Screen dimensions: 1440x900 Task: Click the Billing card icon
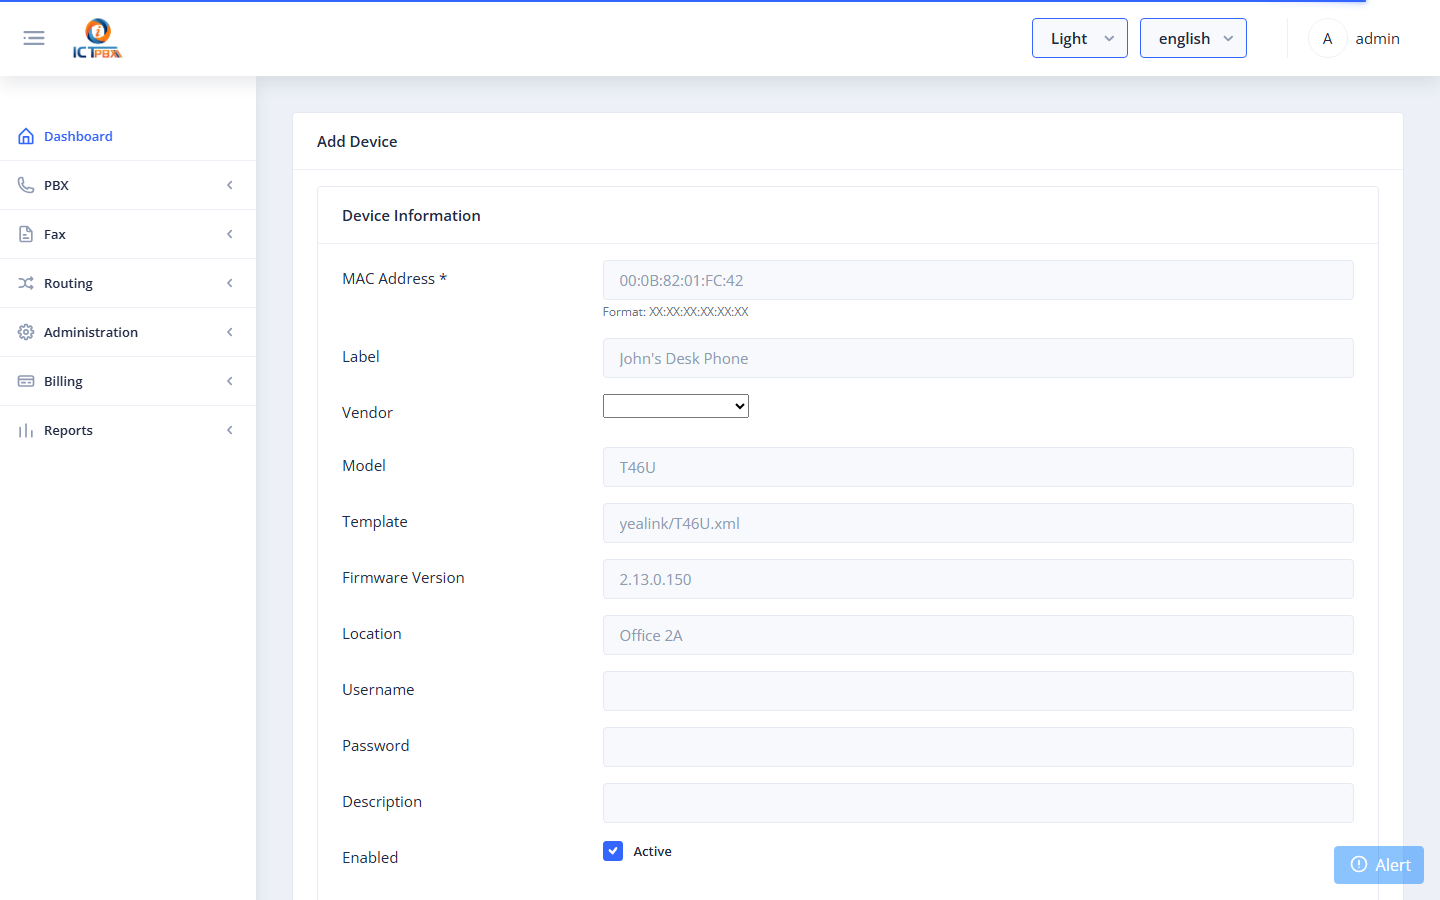click(x=26, y=381)
